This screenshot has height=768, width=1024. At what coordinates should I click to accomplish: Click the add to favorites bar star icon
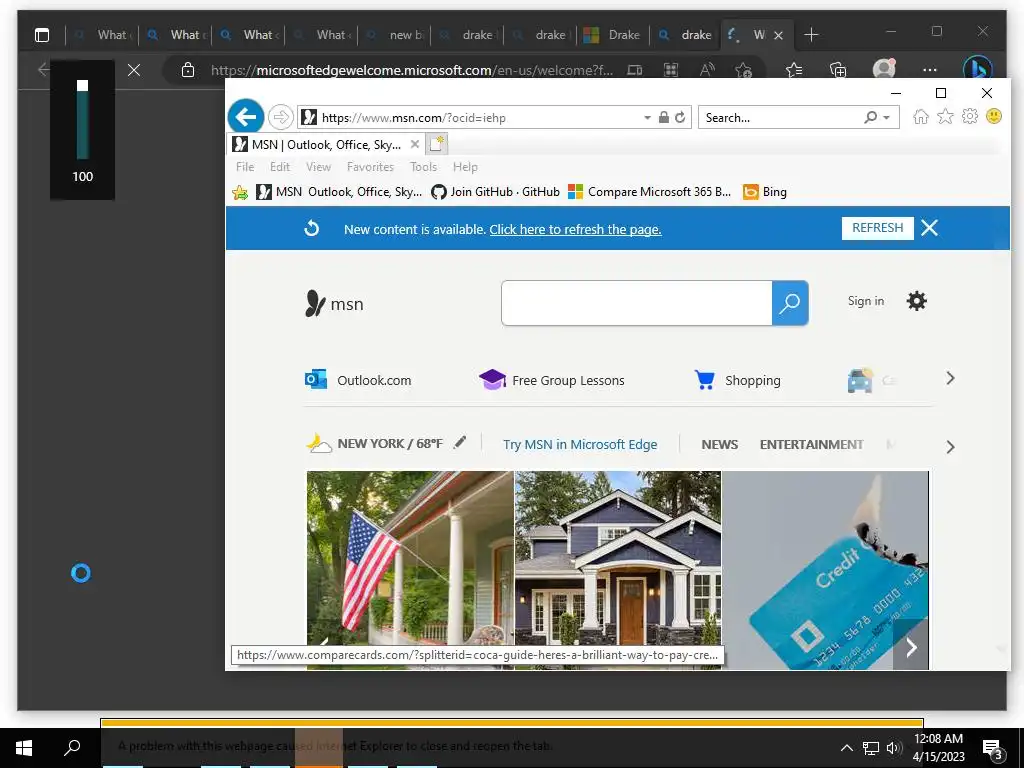[x=240, y=192]
